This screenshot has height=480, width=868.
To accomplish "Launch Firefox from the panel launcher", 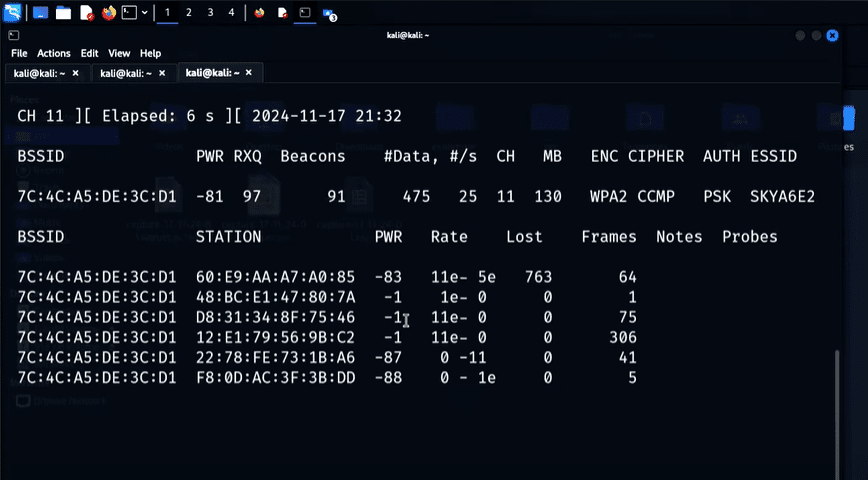I will click(x=109, y=13).
